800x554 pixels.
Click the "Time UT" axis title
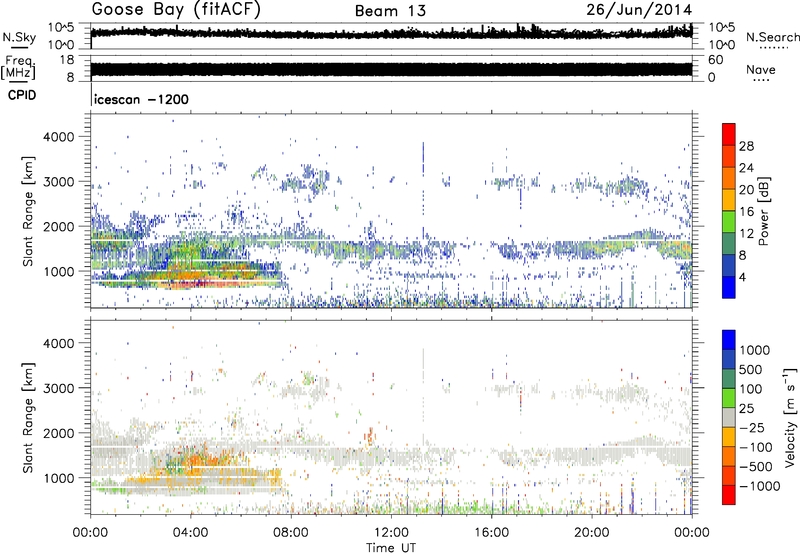click(391, 548)
